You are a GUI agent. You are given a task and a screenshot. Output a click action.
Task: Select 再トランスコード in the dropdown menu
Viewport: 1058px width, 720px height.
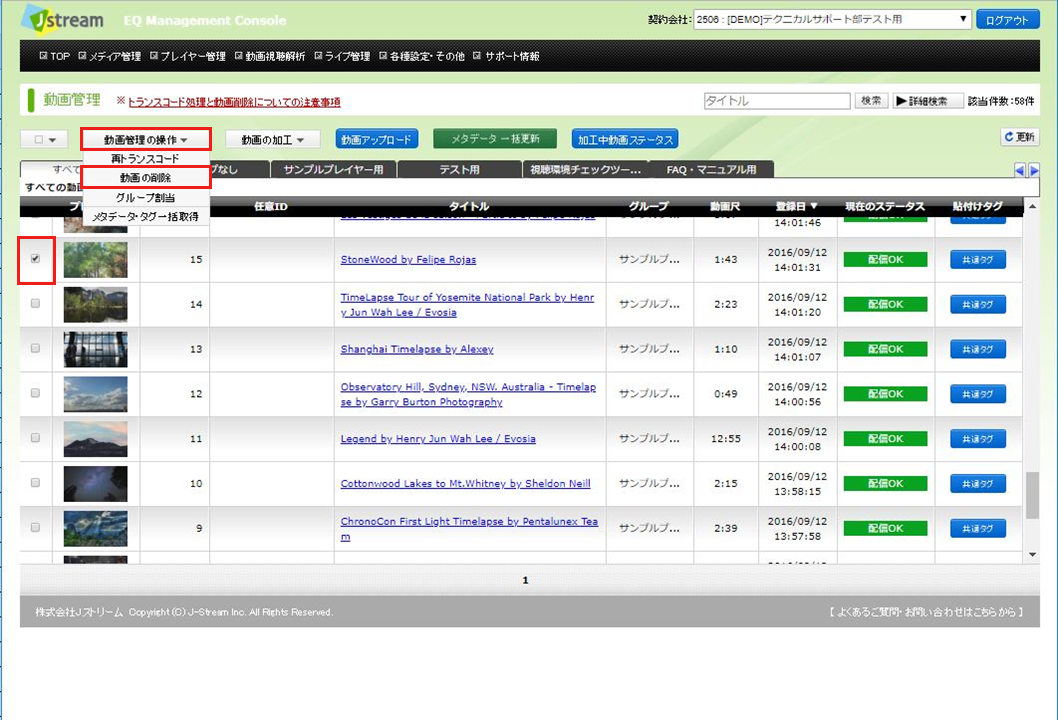click(145, 159)
